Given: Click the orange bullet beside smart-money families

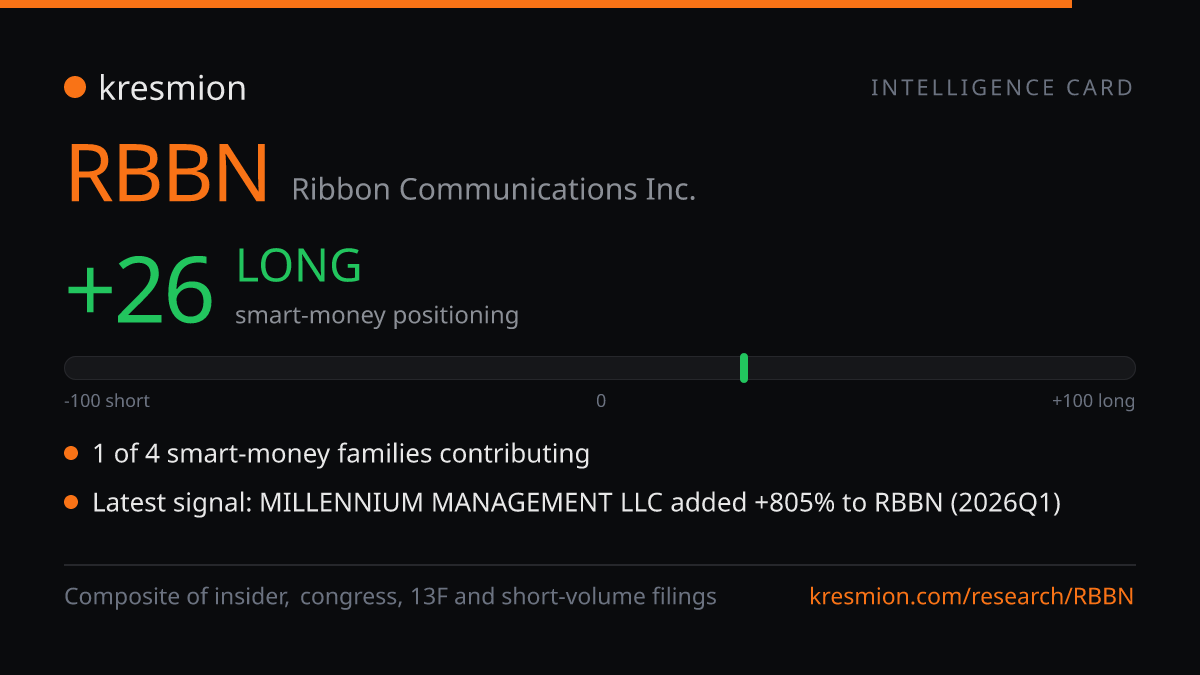Looking at the screenshot, I should pos(71,454).
